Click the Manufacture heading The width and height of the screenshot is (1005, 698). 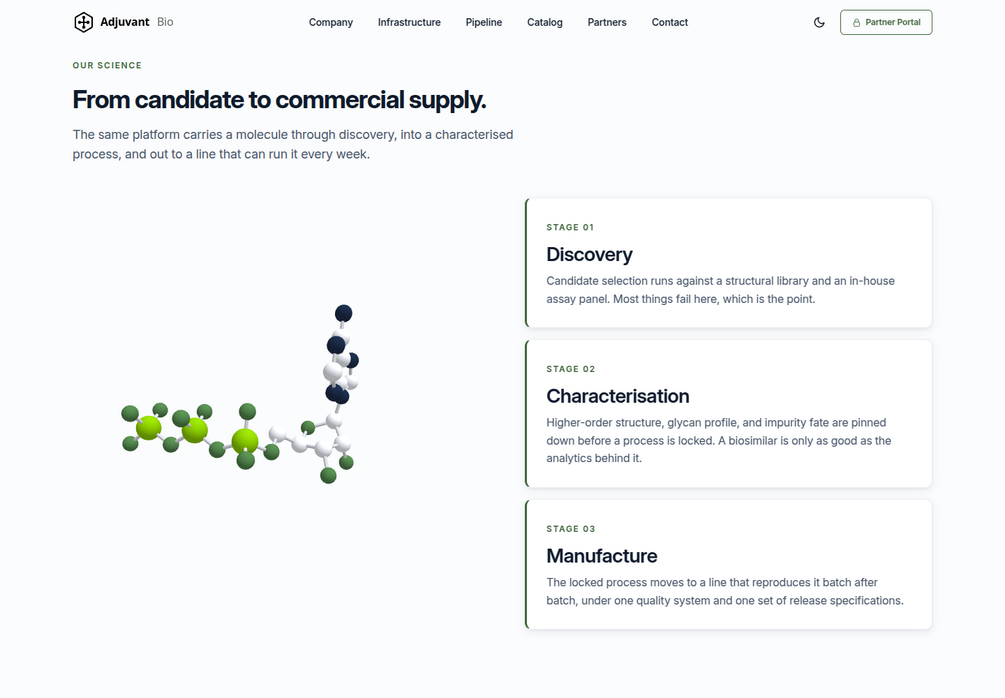pyautogui.click(x=601, y=556)
